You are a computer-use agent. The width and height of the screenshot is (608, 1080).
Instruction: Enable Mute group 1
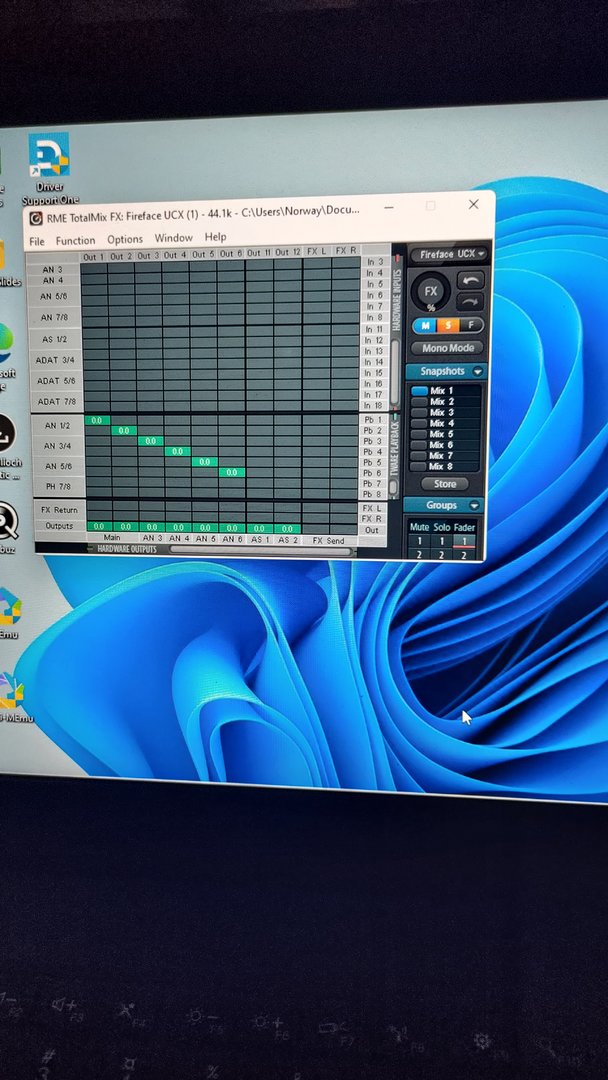tap(419, 541)
